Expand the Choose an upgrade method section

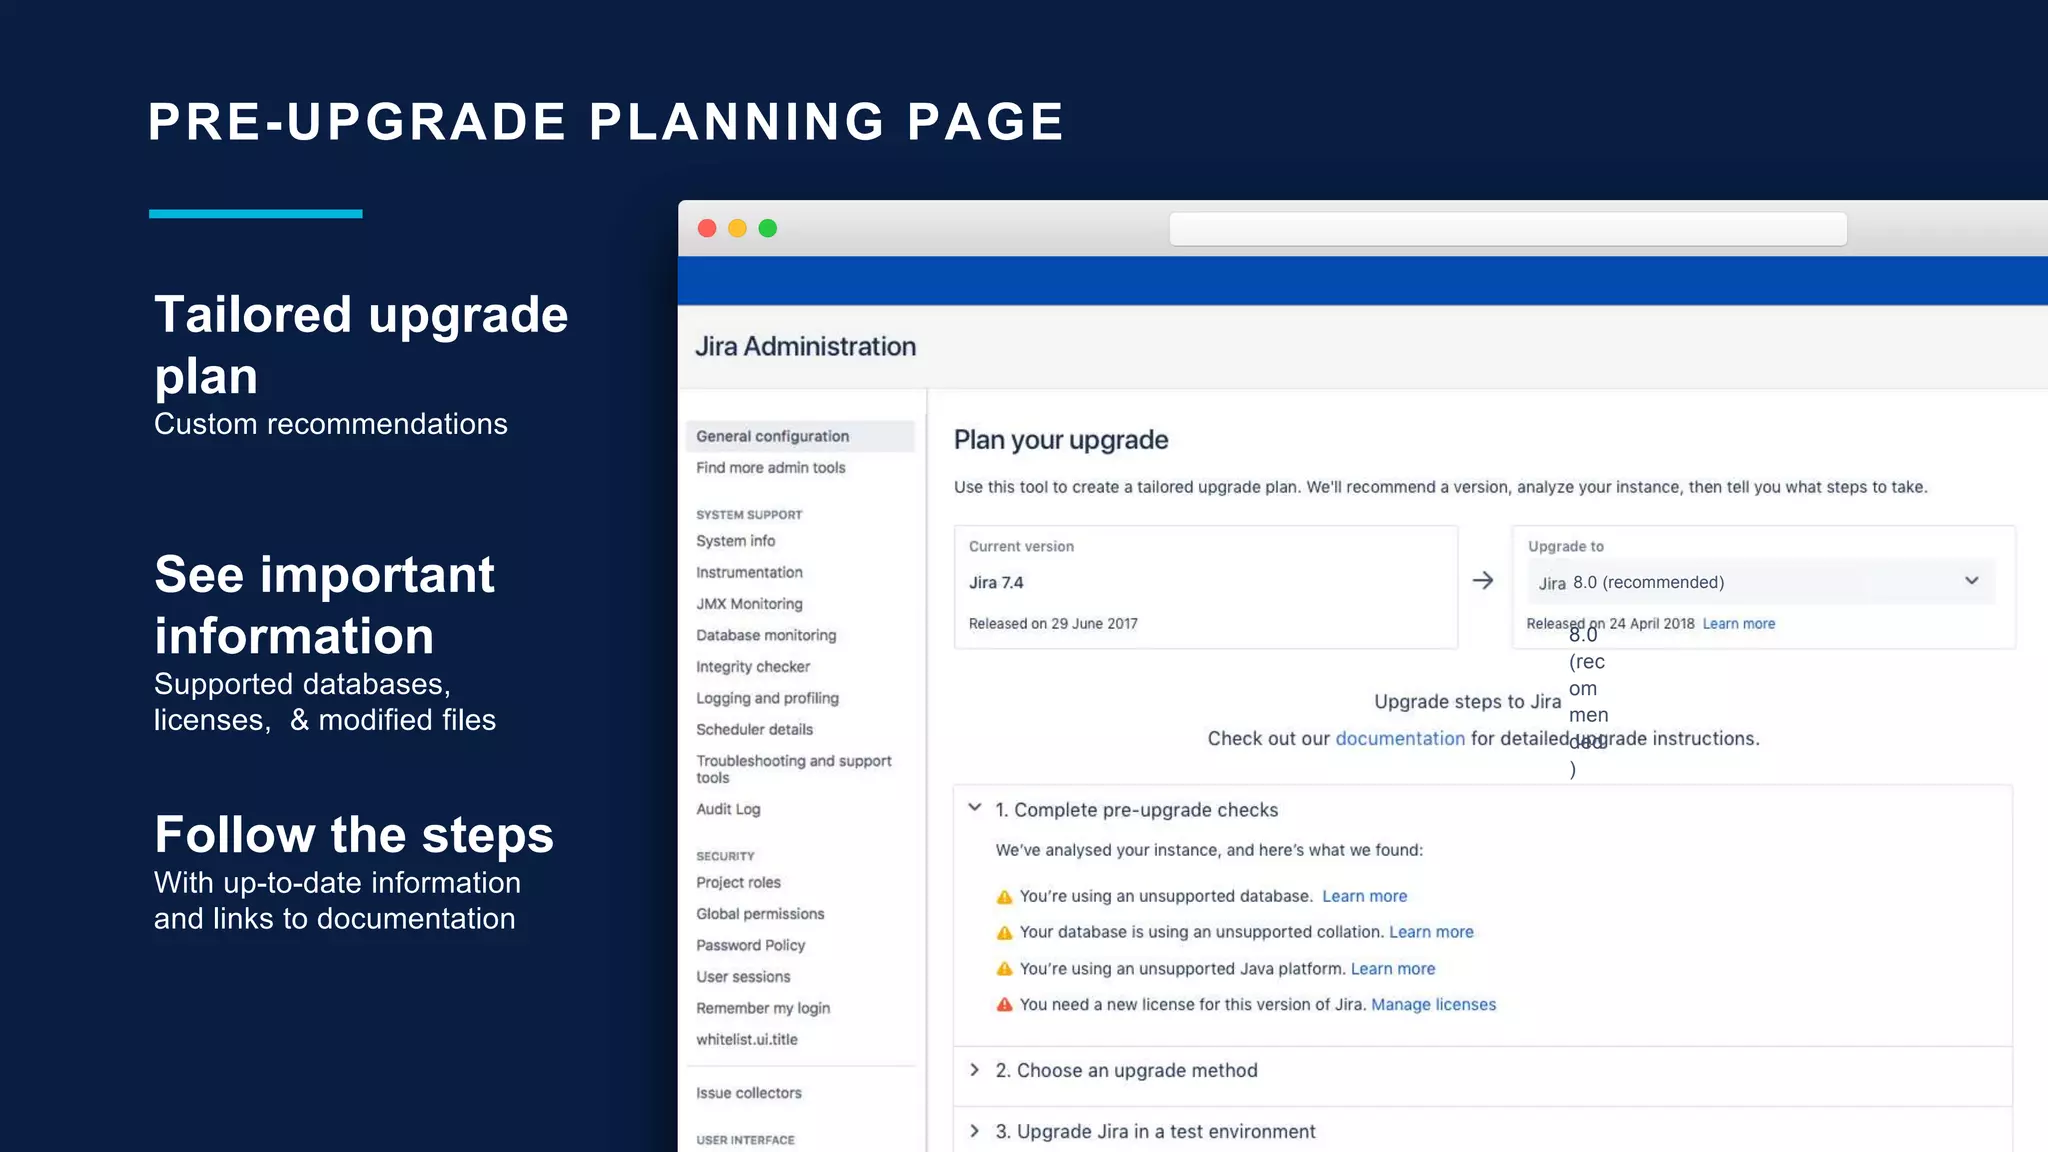pos(975,1070)
